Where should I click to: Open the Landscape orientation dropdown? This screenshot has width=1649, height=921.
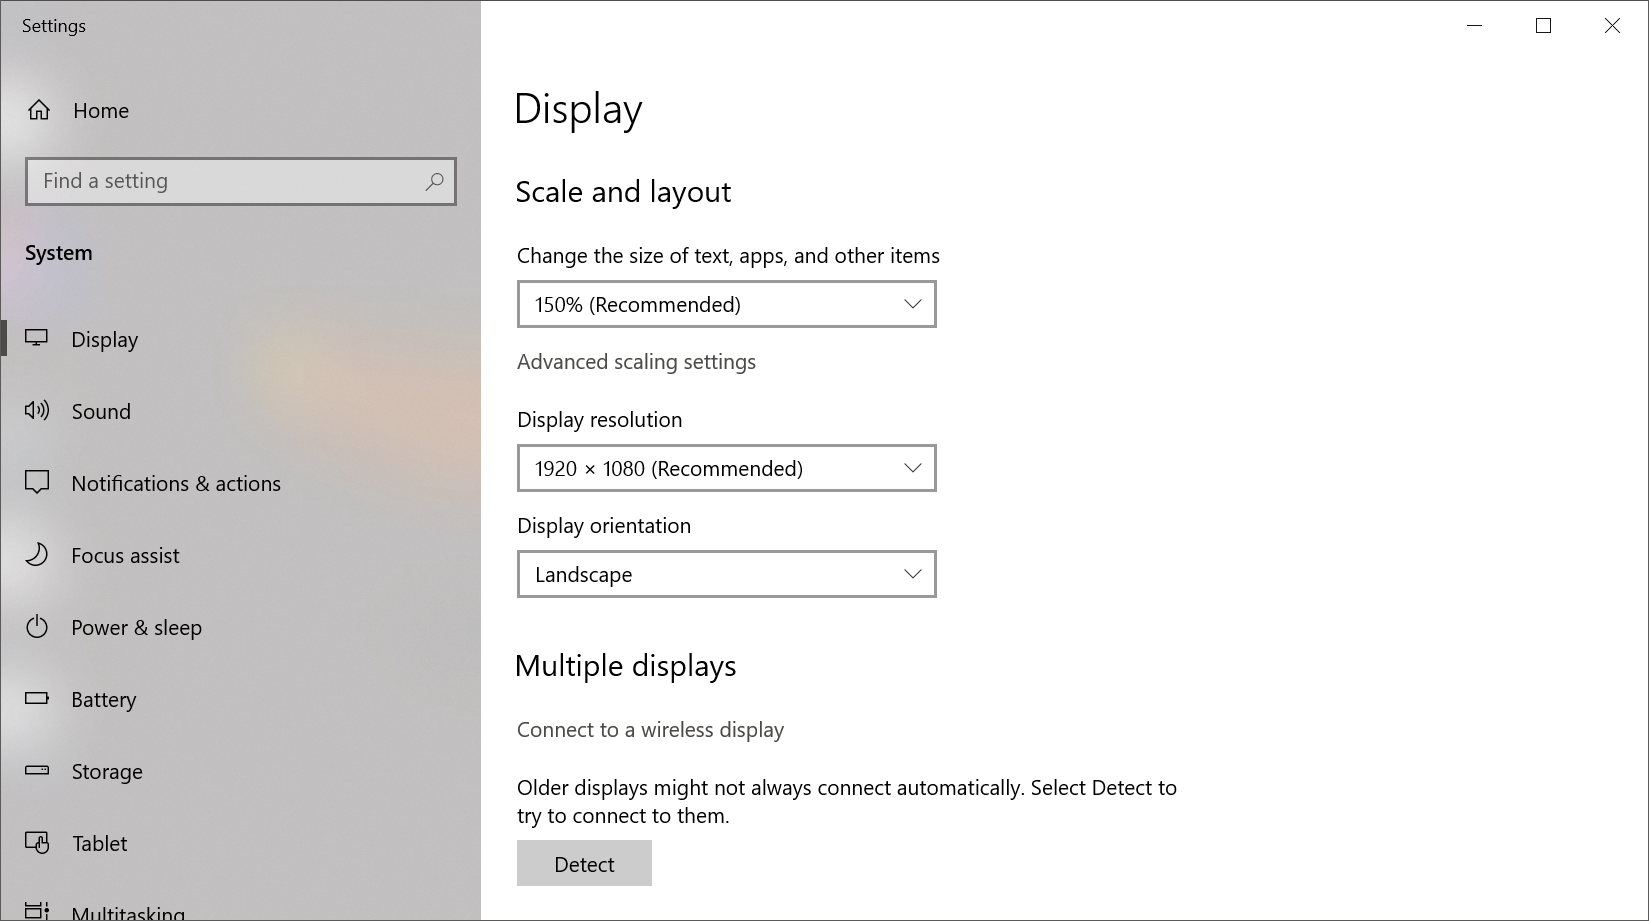727,574
